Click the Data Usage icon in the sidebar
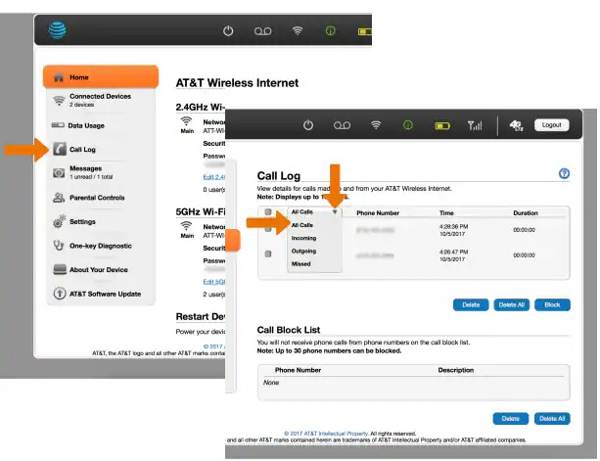600x461 pixels. (x=58, y=125)
